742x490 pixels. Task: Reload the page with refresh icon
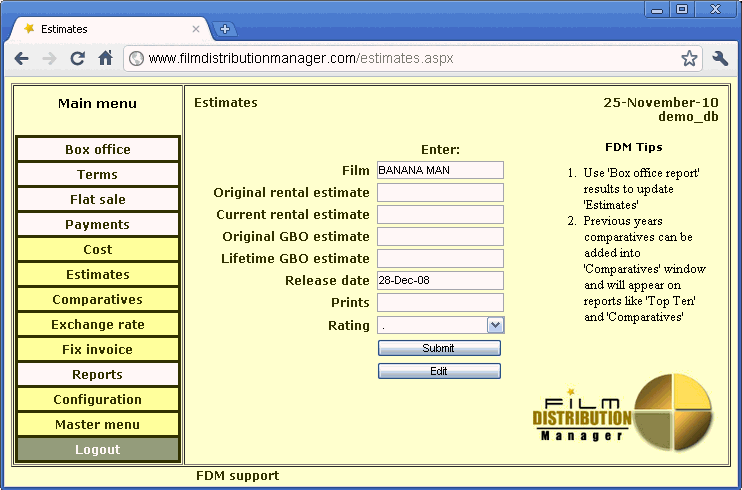click(77, 58)
